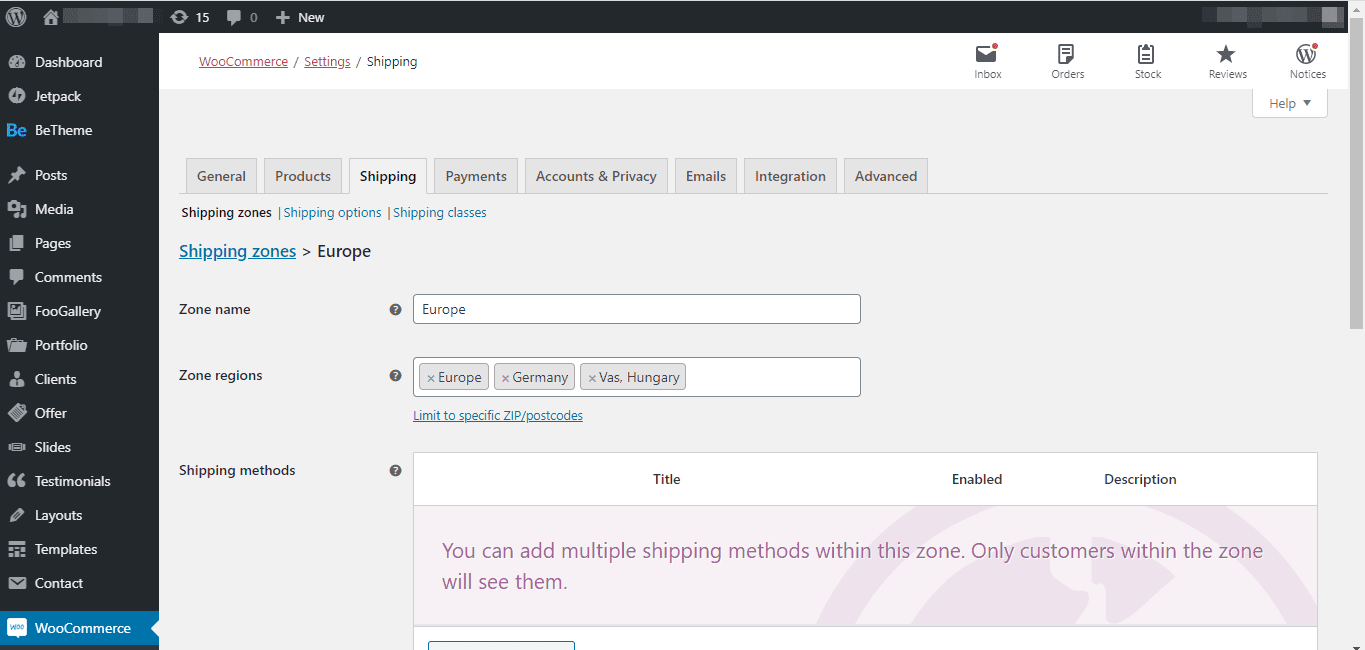
Task: Open the Accounts & Privacy tab
Action: 596,176
